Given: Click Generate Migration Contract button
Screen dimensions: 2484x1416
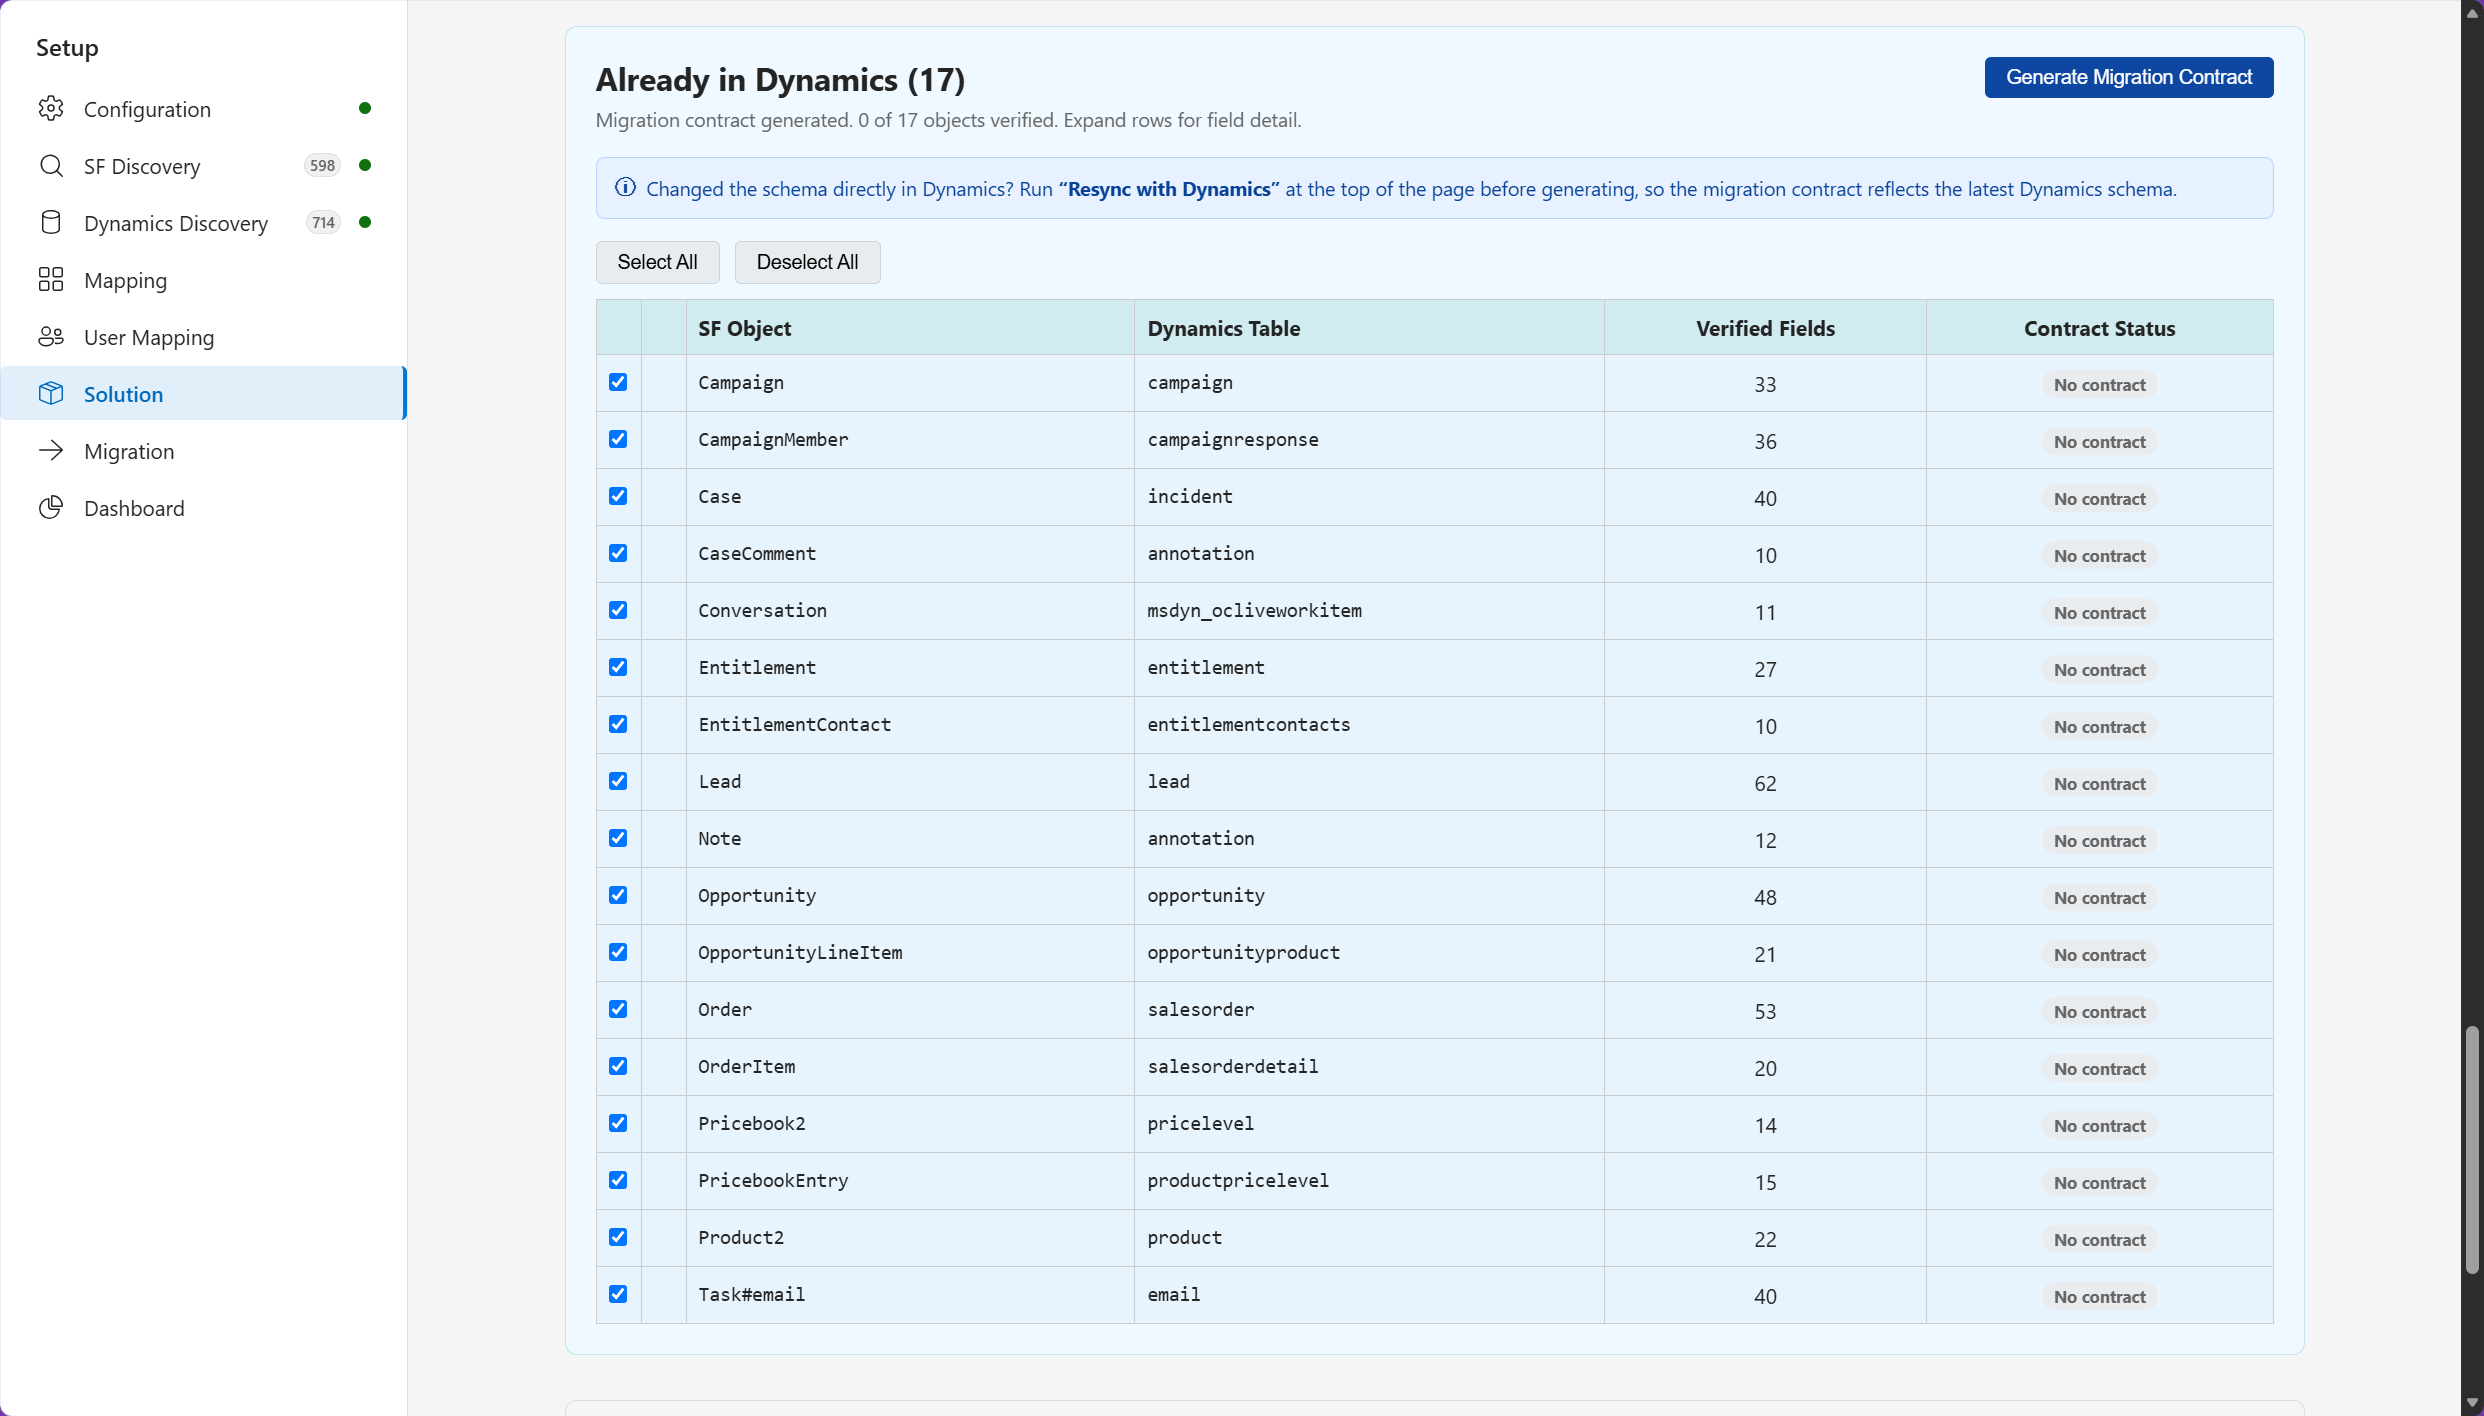Looking at the screenshot, I should click(2128, 77).
